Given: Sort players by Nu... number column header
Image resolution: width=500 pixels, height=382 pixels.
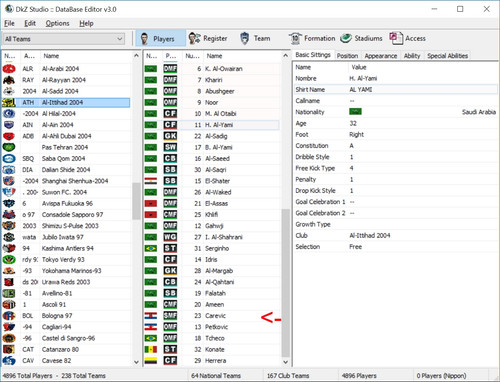Looking at the screenshot, I should [193, 56].
